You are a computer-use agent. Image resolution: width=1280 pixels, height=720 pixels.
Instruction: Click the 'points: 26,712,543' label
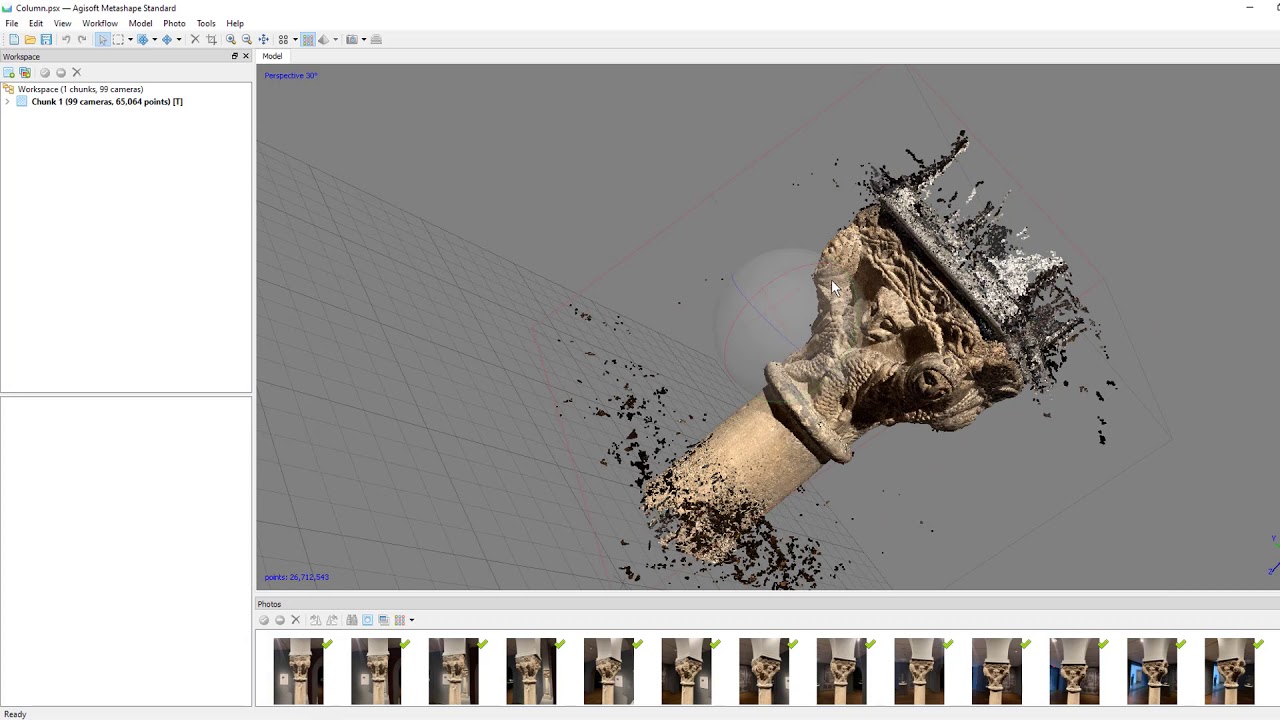[296, 577]
